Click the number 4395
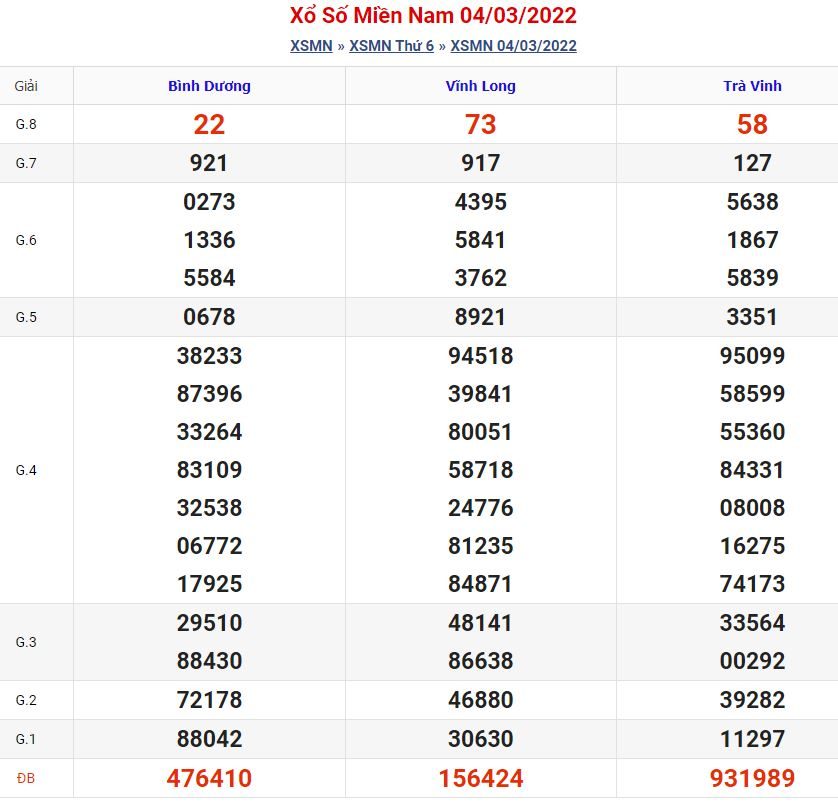The image size is (838, 803). (480, 202)
